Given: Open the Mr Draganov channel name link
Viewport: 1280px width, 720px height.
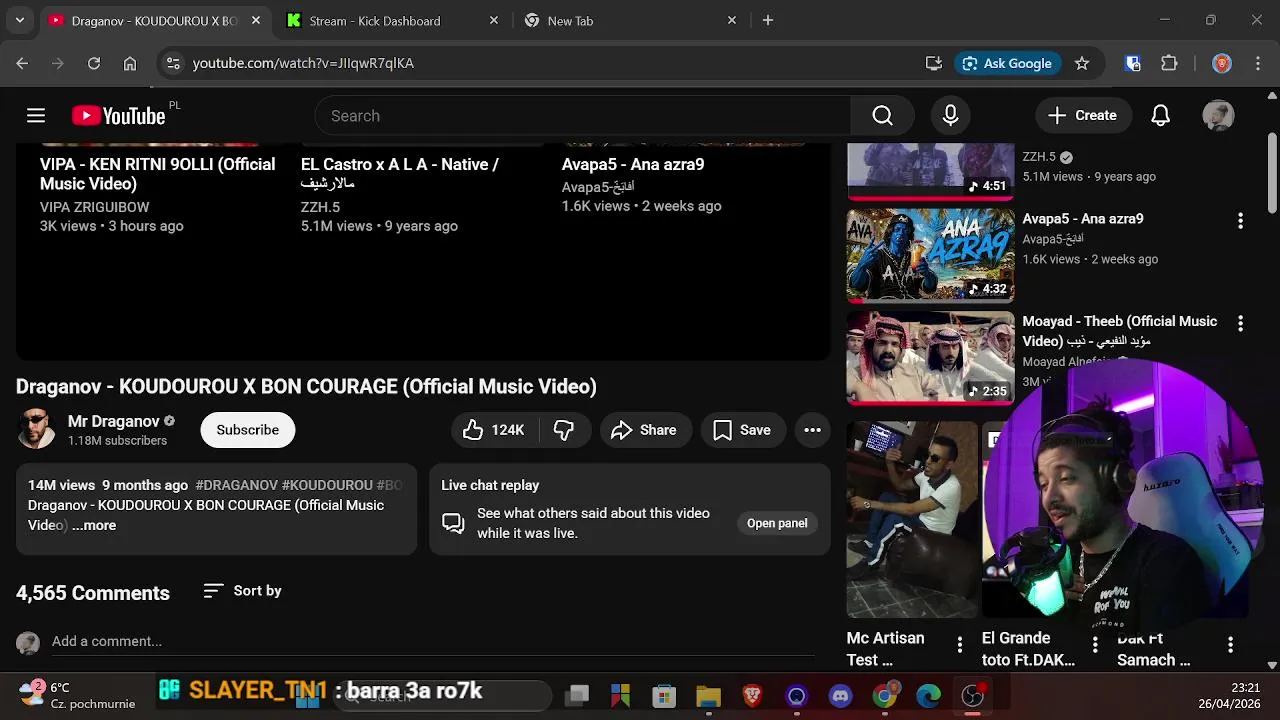Looking at the screenshot, I should [114, 421].
